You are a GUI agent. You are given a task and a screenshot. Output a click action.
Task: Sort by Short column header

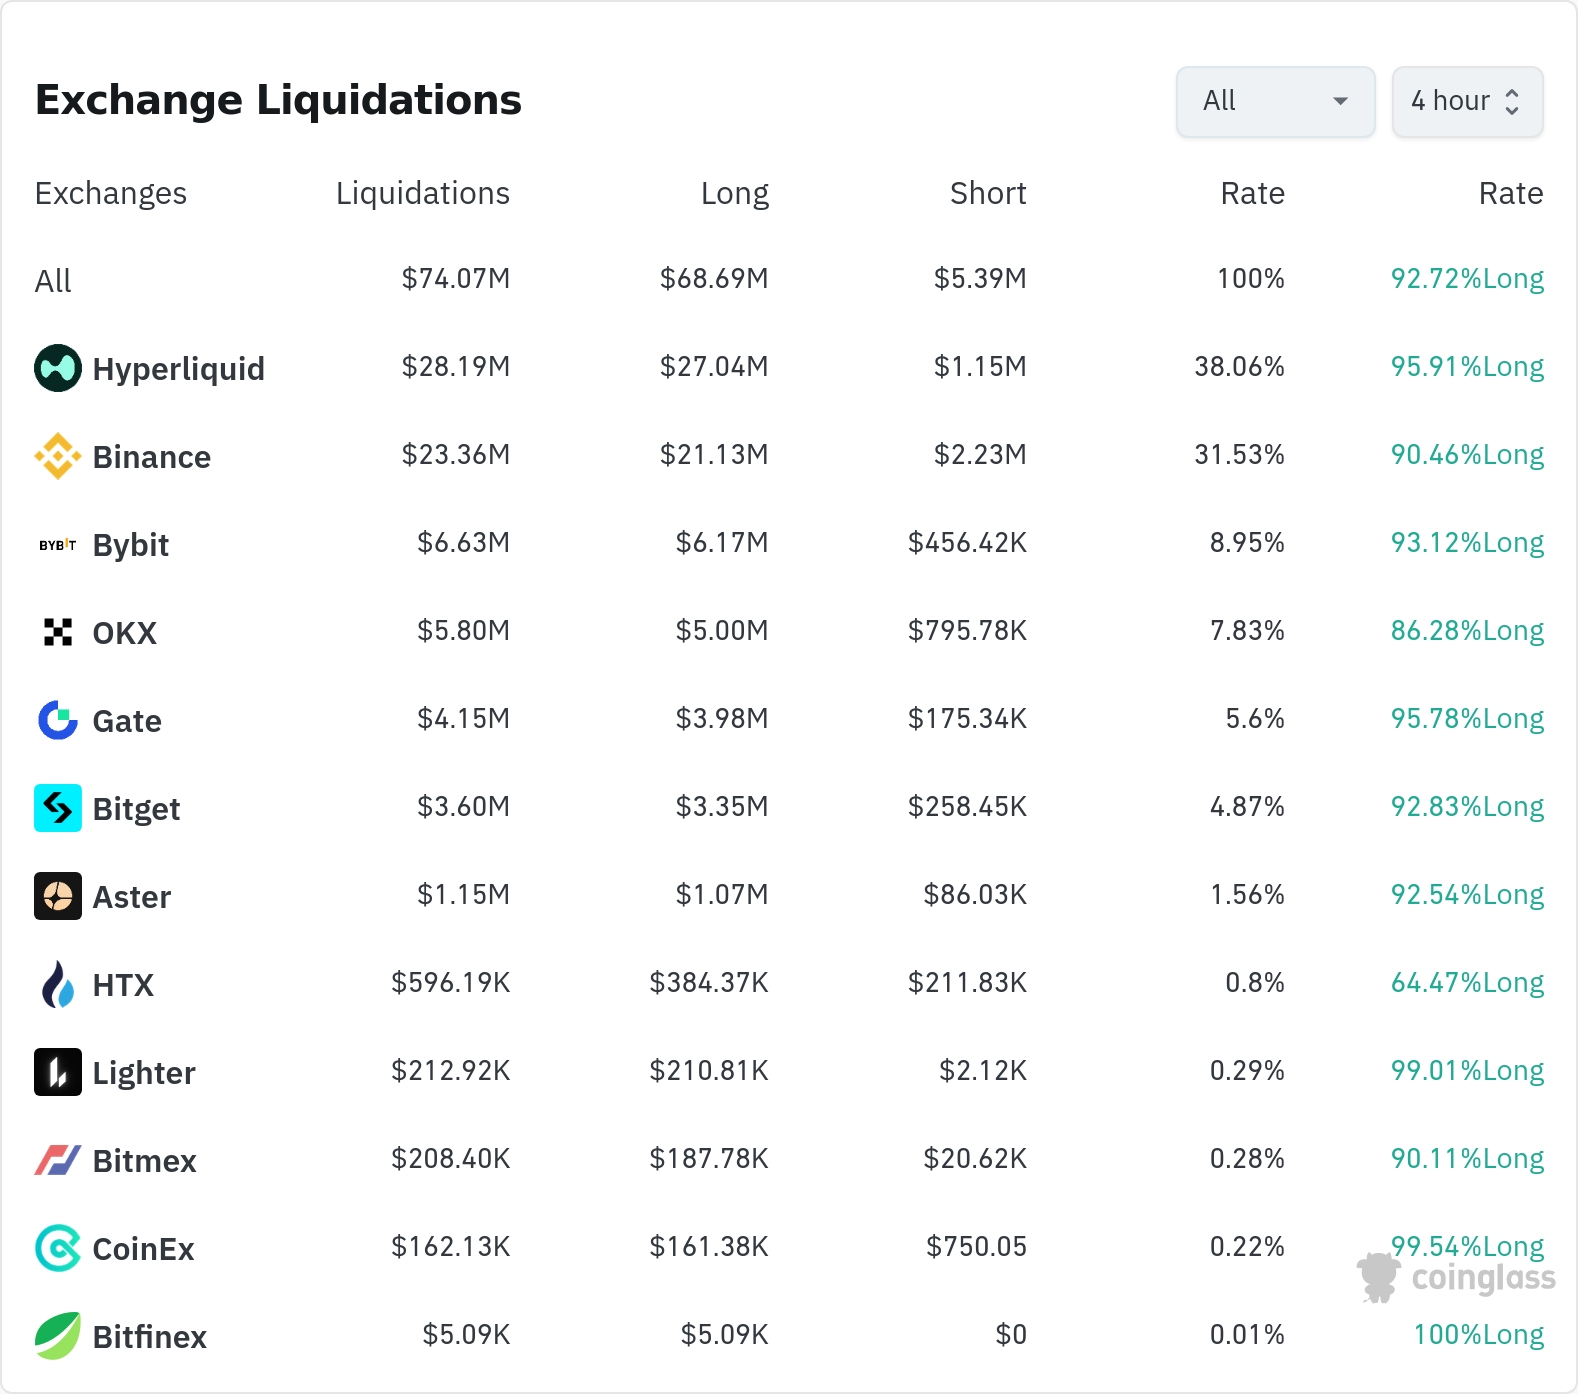click(988, 193)
